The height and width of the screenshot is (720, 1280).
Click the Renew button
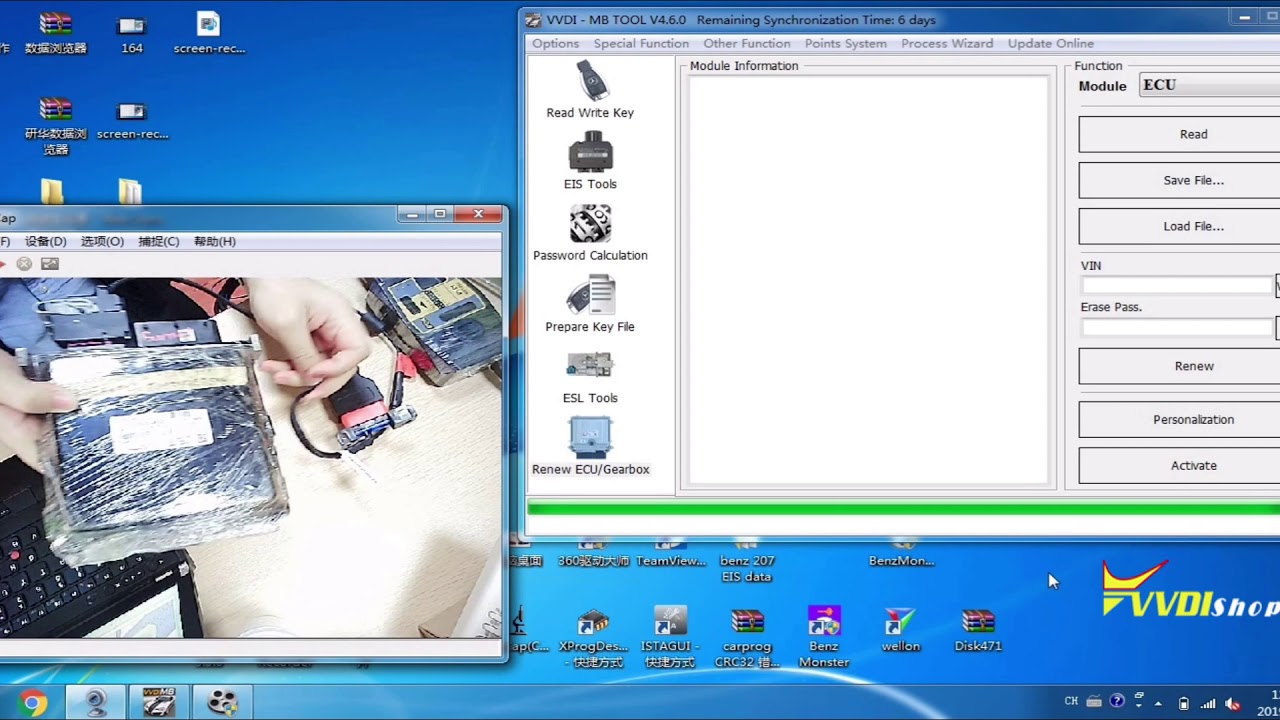[1180, 366]
